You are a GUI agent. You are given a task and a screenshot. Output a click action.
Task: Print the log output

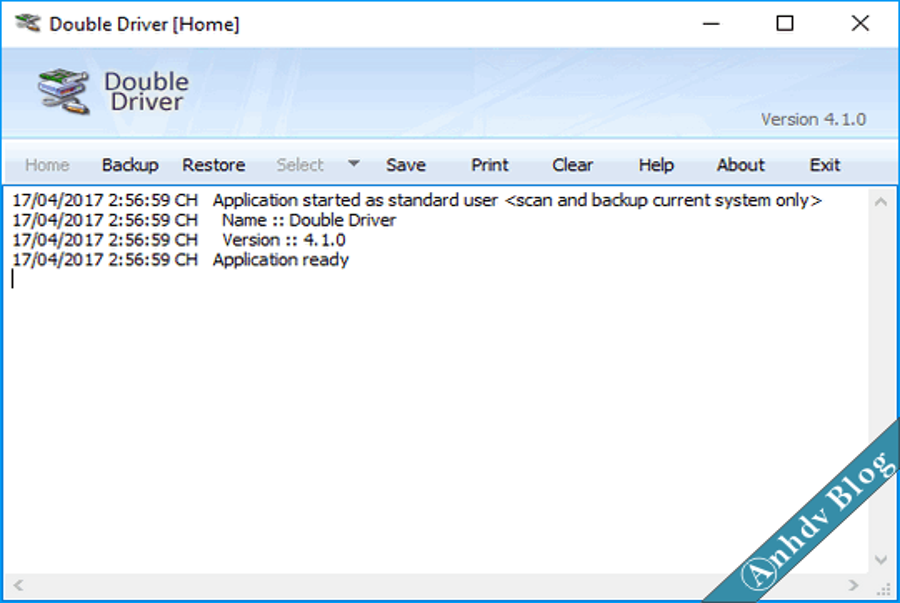point(490,165)
